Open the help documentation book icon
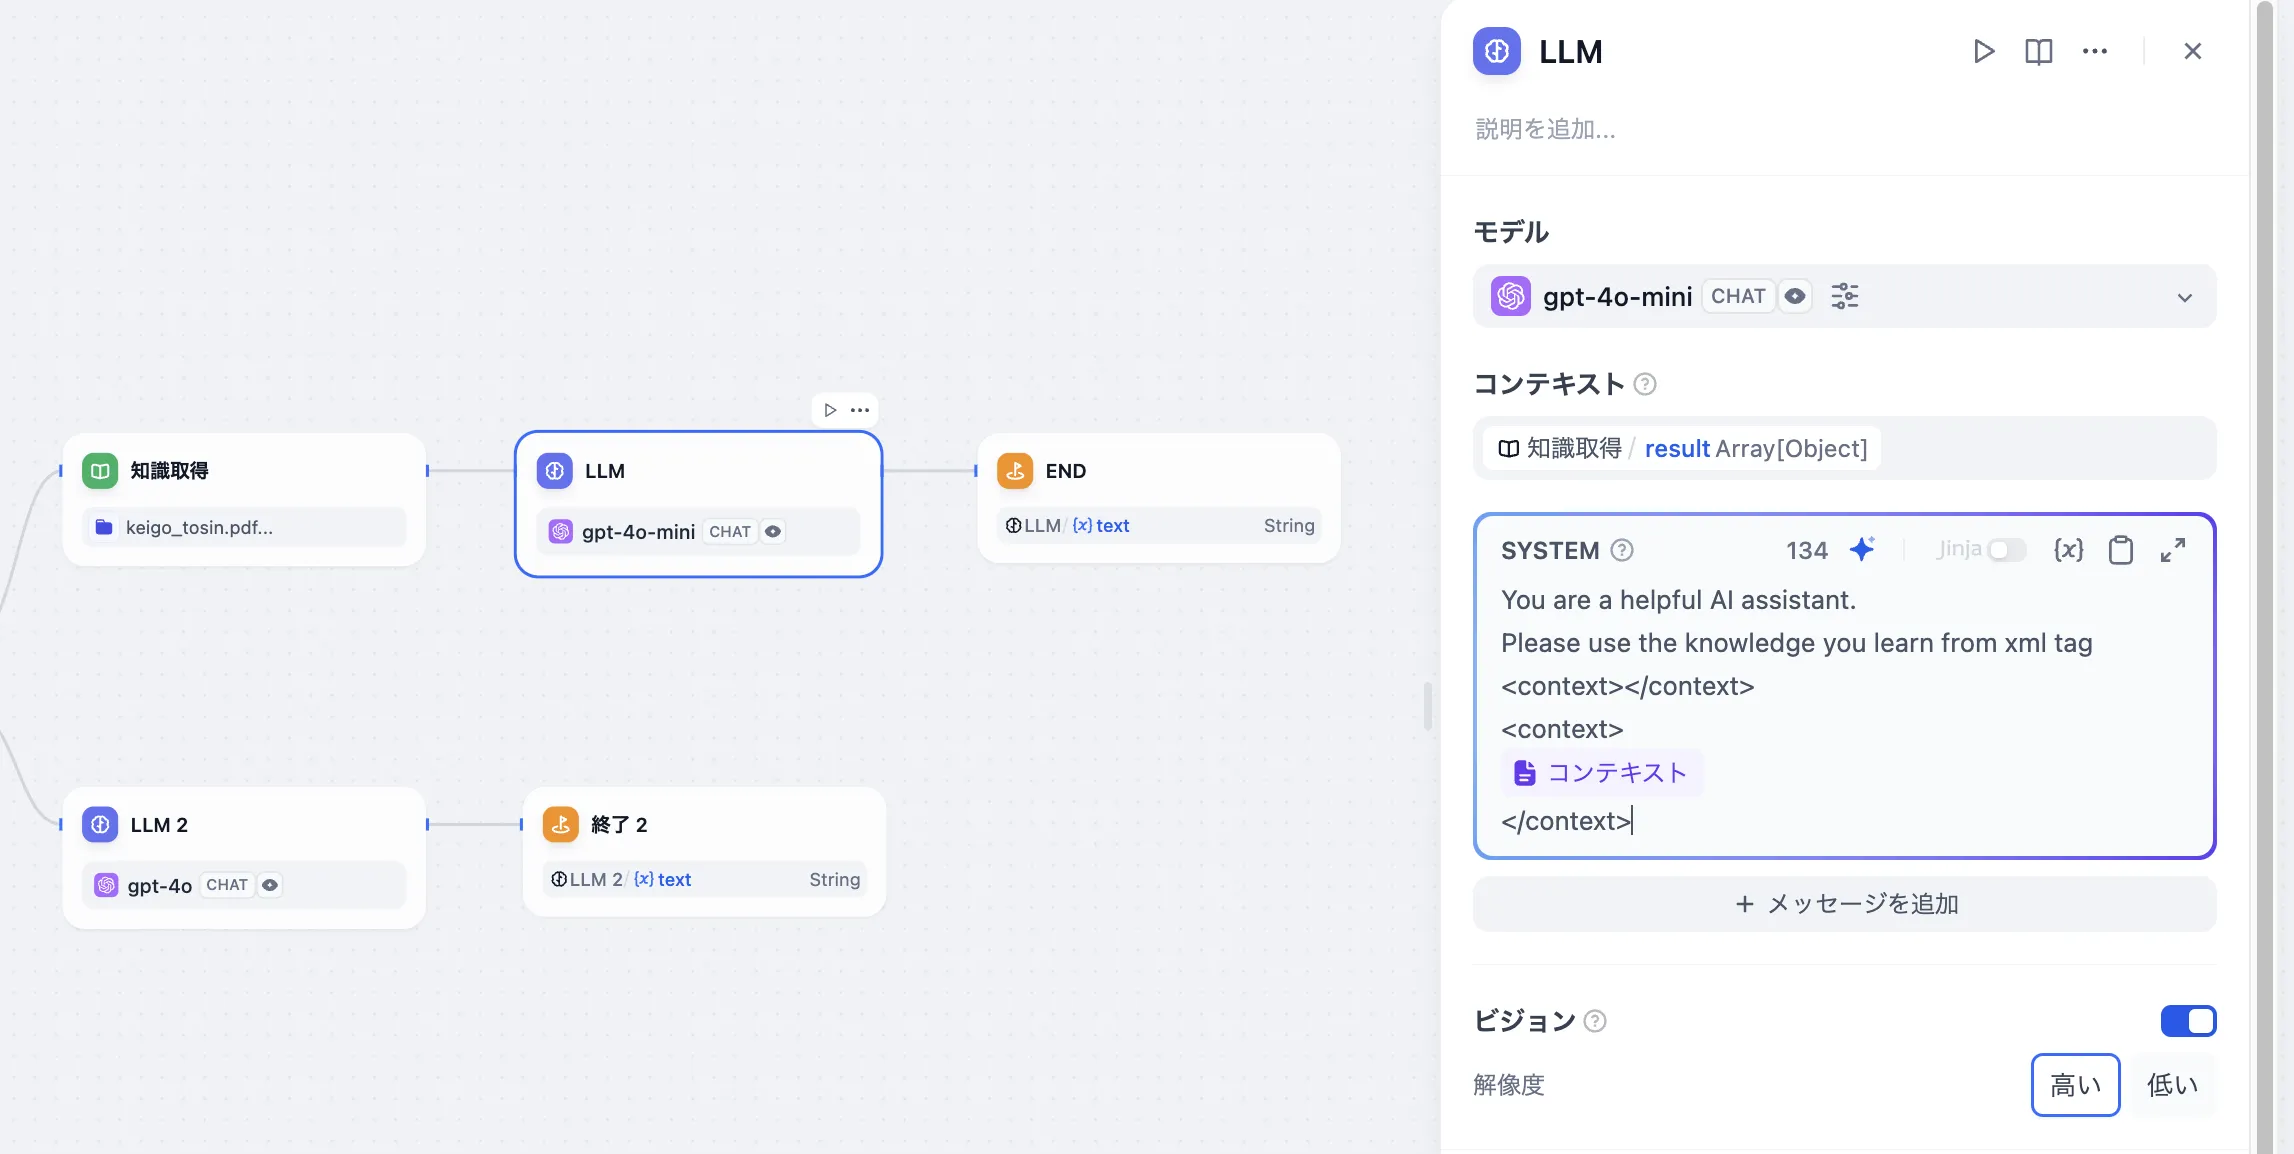Screen dimensions: 2294x1154 tap(2038, 51)
